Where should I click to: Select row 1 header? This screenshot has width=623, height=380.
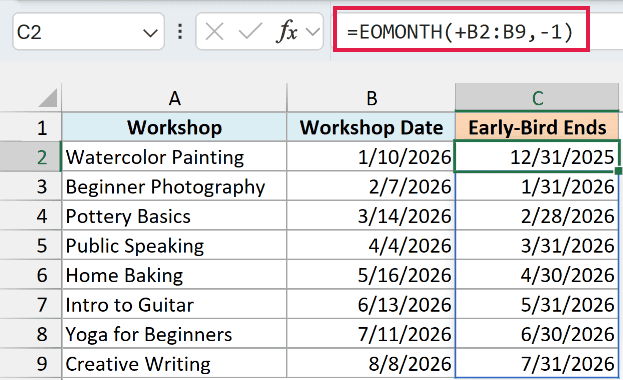pyautogui.click(x=31, y=128)
